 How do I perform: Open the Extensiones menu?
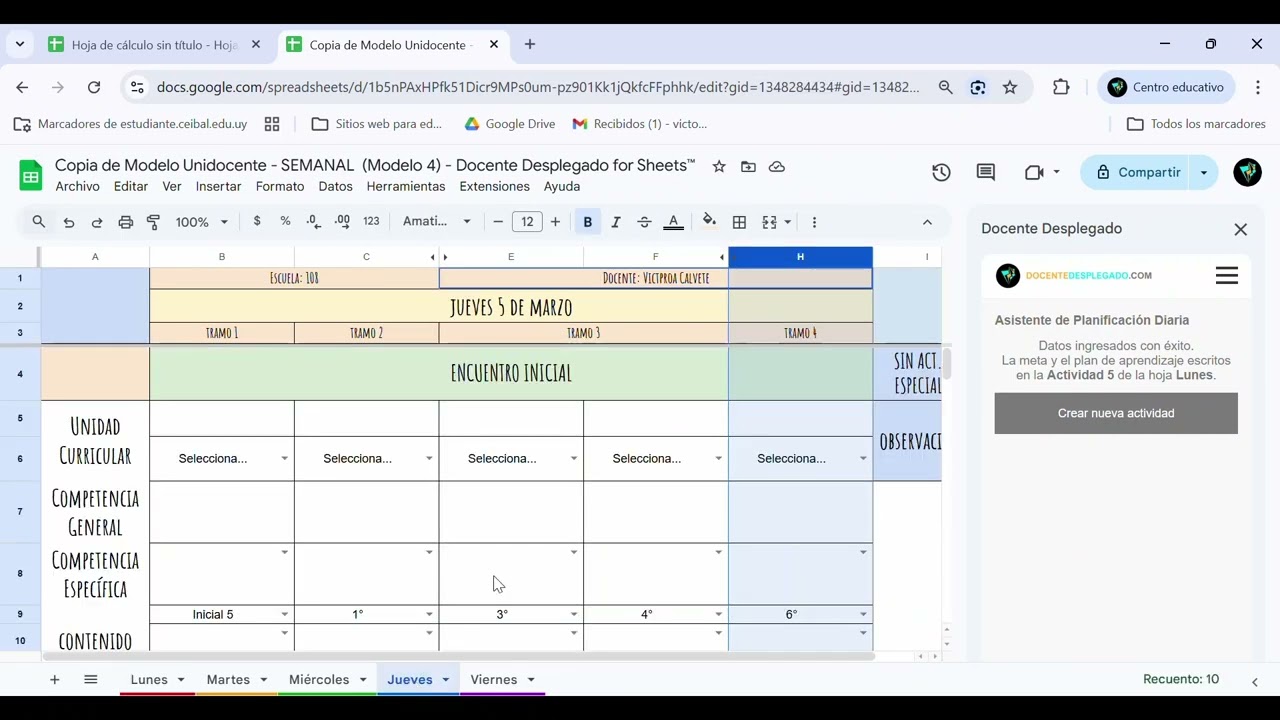(x=494, y=187)
